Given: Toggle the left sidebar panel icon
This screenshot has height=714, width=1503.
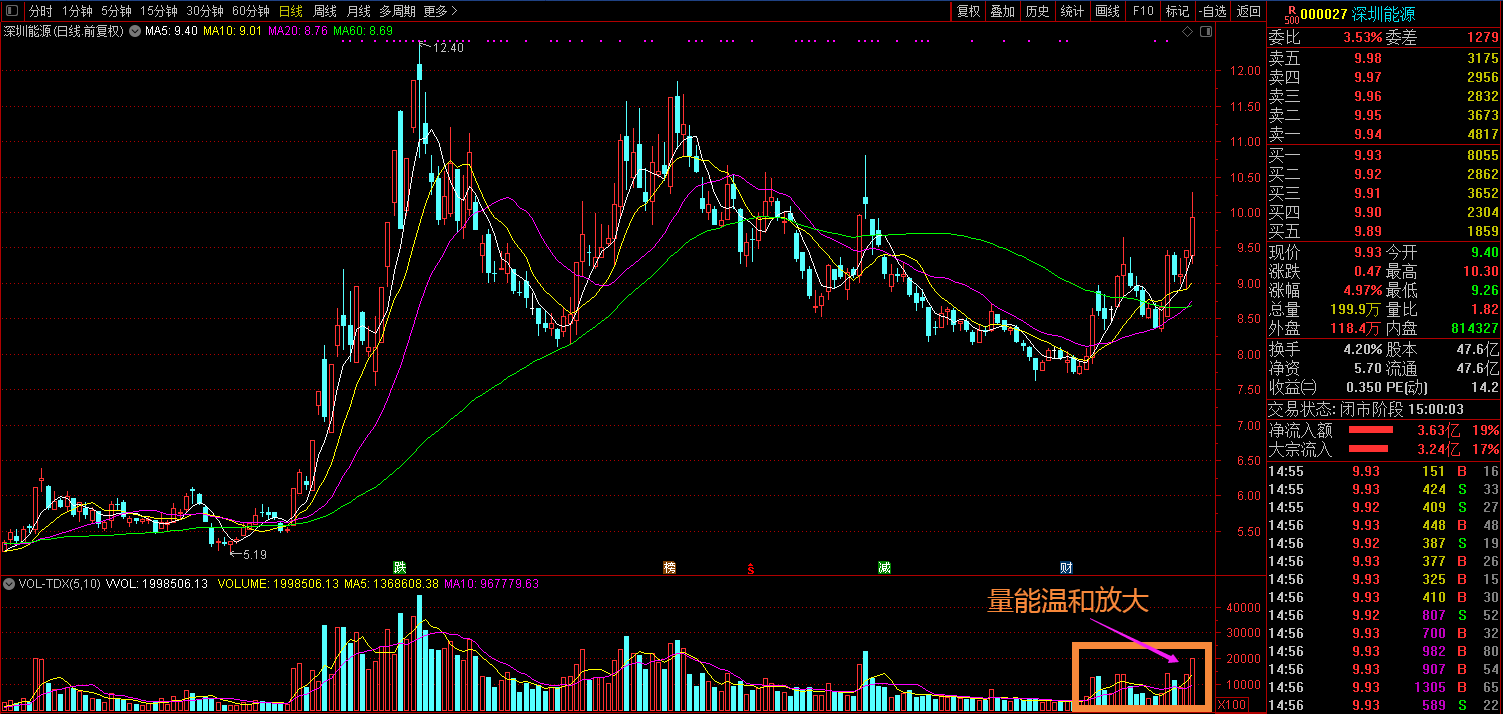Looking at the screenshot, I should pyautogui.click(x=13, y=12).
